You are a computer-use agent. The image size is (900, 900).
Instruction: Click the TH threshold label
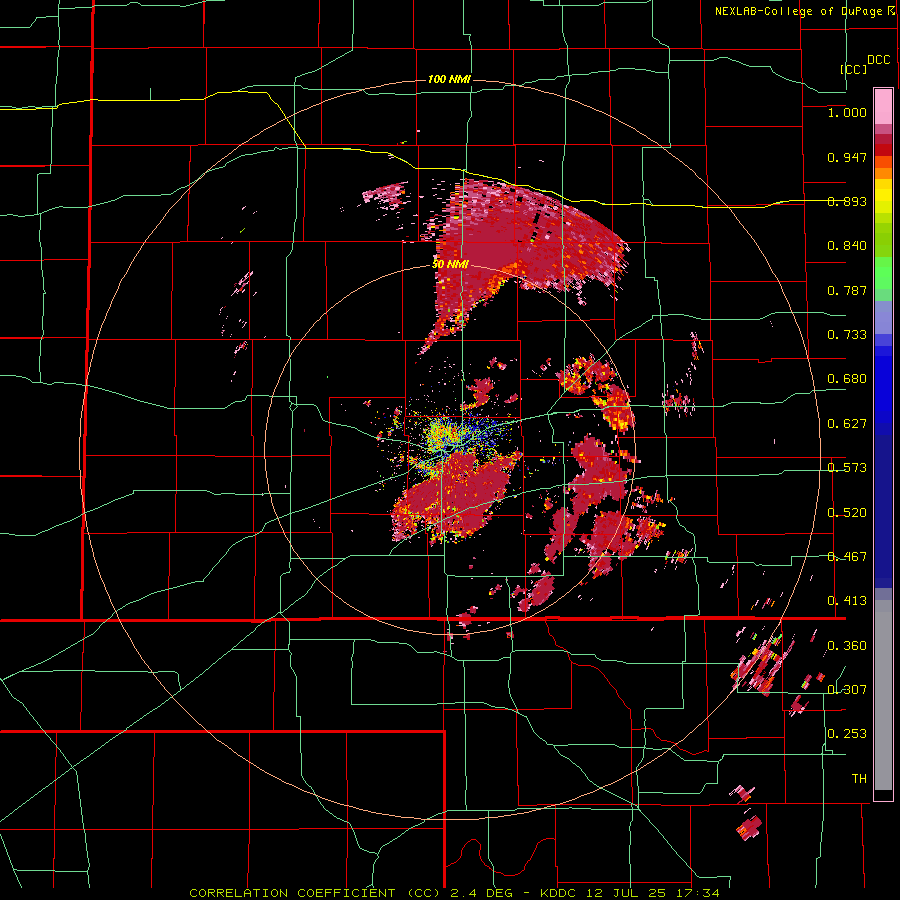tap(859, 779)
